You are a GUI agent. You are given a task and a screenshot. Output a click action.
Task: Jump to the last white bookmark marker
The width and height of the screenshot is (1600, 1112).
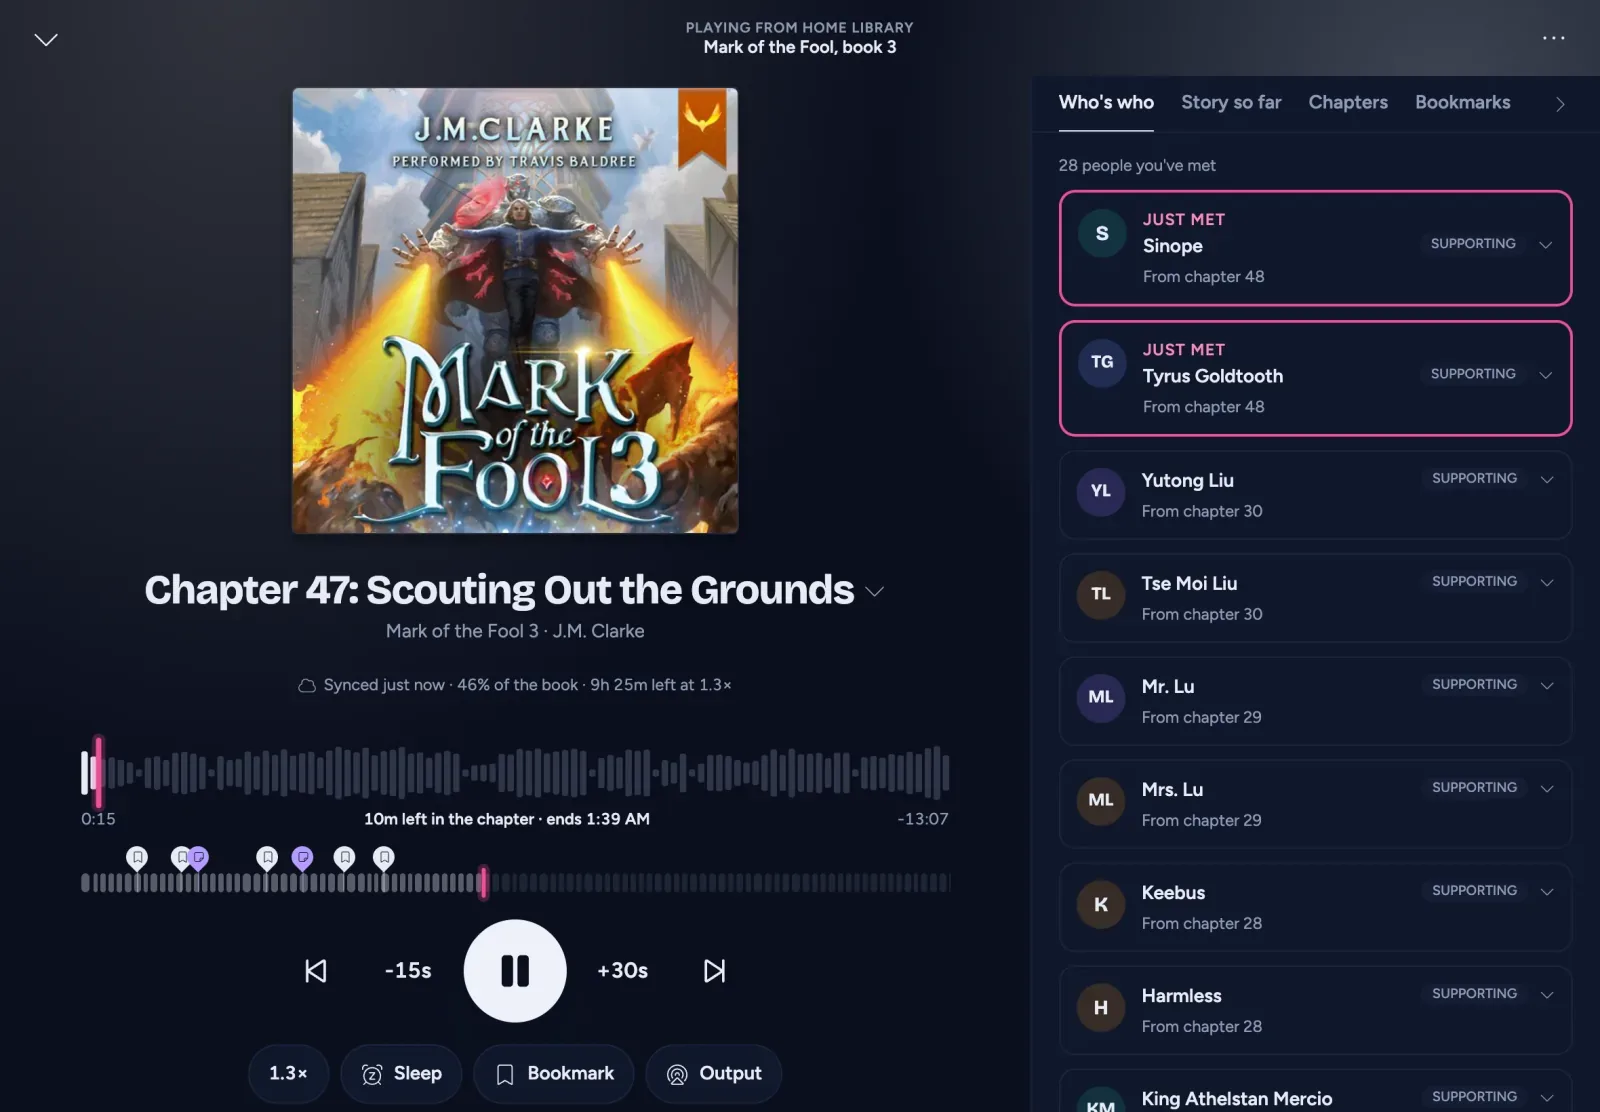pyautogui.click(x=384, y=858)
